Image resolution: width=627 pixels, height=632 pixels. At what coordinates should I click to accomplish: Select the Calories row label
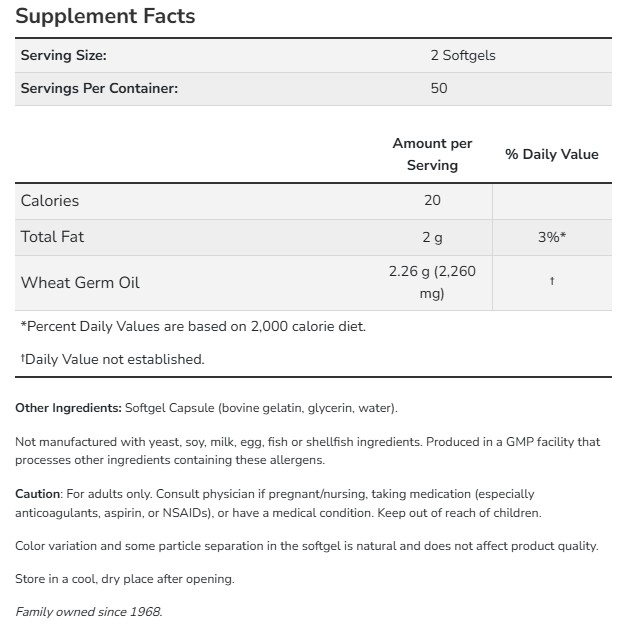coord(50,201)
